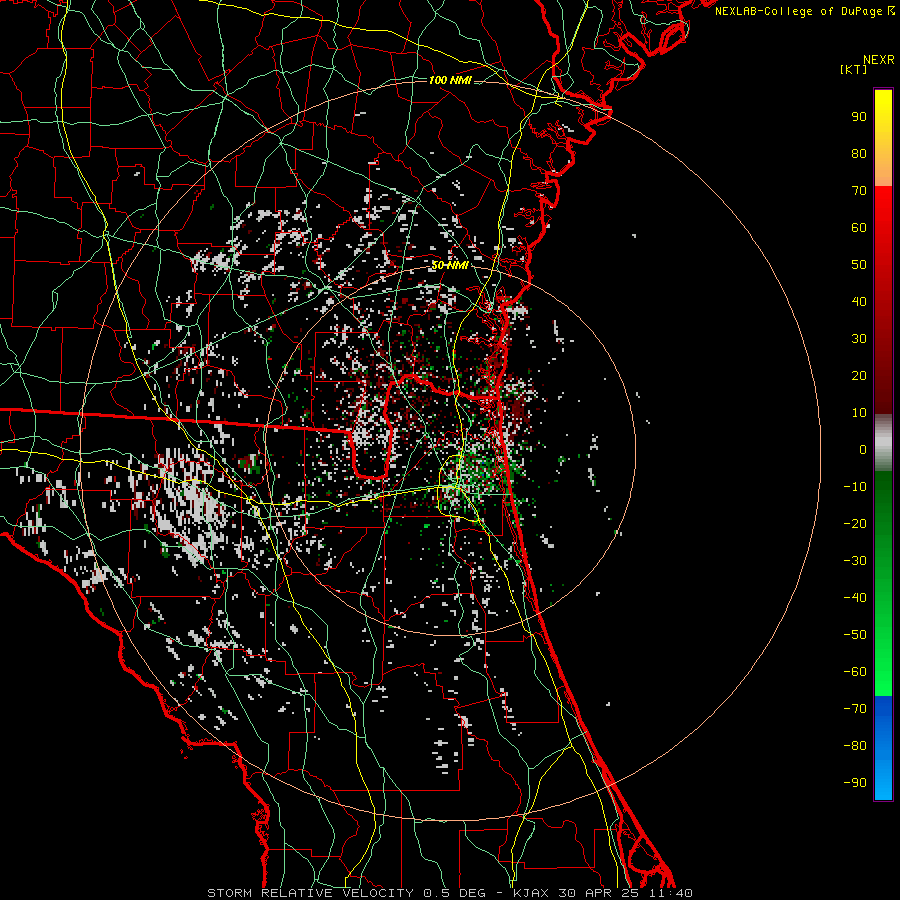Click the red segment of the color bar
The width and height of the screenshot is (900, 900).
pos(883,300)
